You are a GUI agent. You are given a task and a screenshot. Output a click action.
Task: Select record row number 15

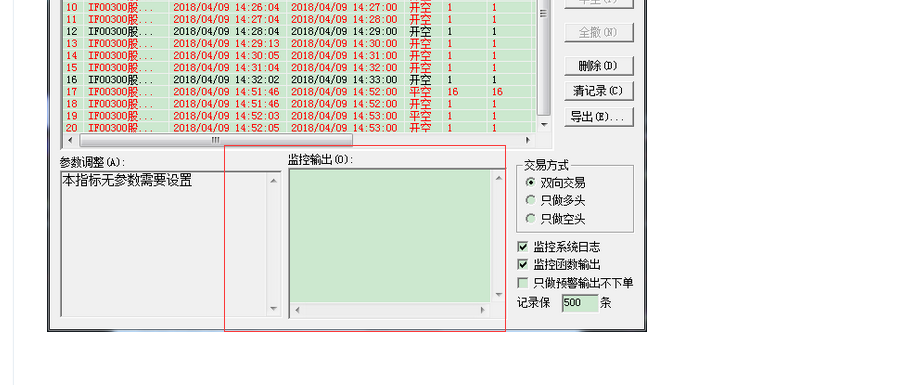(298, 67)
